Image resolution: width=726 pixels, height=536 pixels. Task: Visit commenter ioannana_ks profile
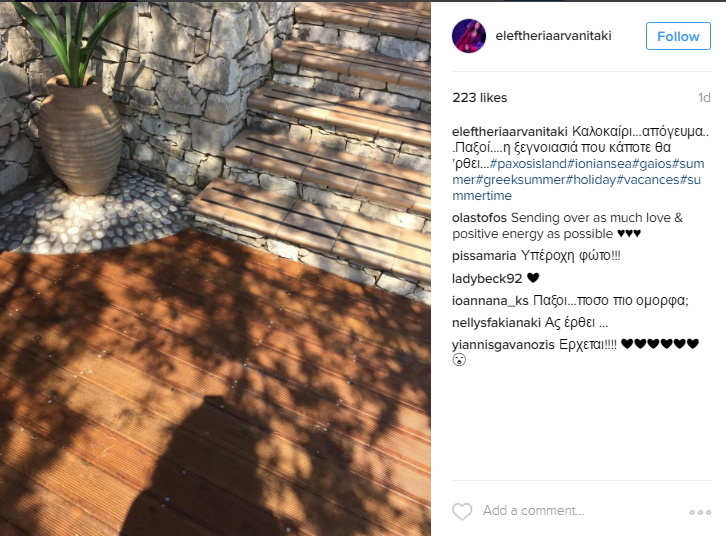pyautogui.click(x=490, y=301)
